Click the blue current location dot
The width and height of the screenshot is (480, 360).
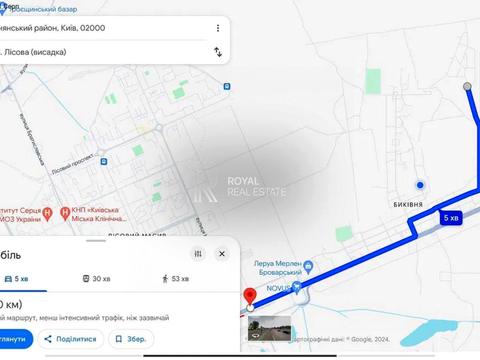420,185
